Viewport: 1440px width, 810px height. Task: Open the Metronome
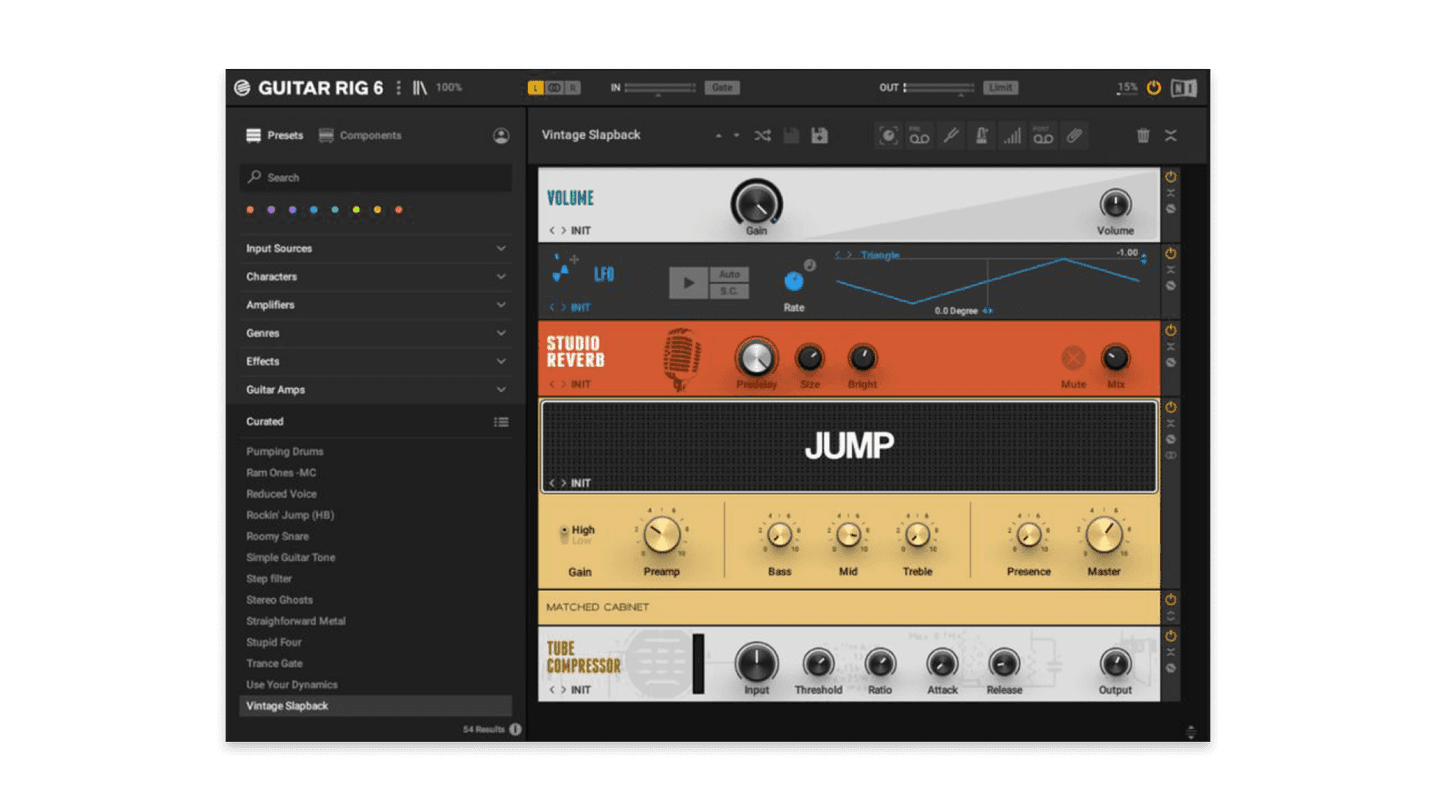[x=982, y=135]
